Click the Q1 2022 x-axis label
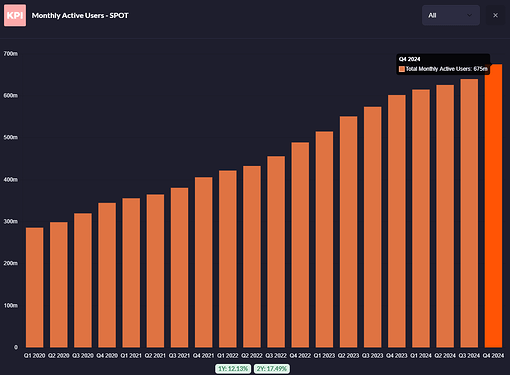The width and height of the screenshot is (510, 375). (x=228, y=356)
